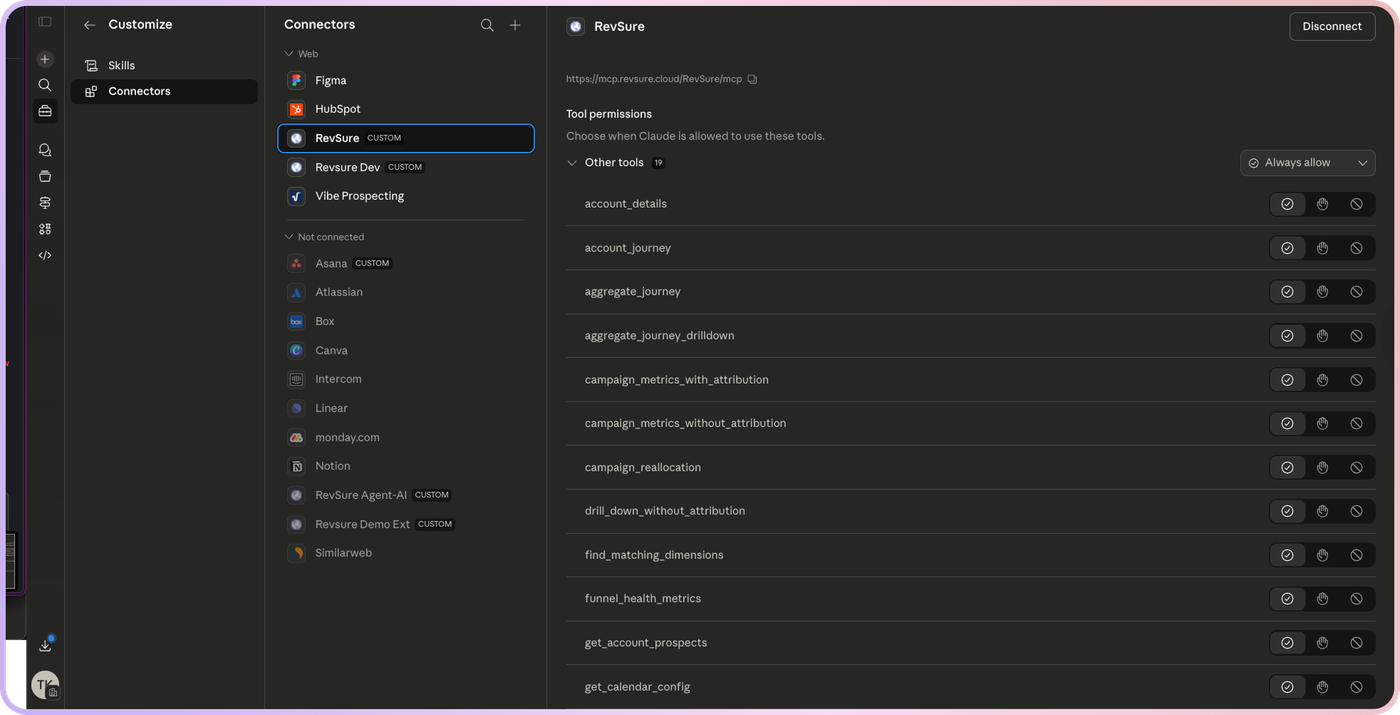
Task: Search connectors using magnifier icon
Action: (x=487, y=25)
